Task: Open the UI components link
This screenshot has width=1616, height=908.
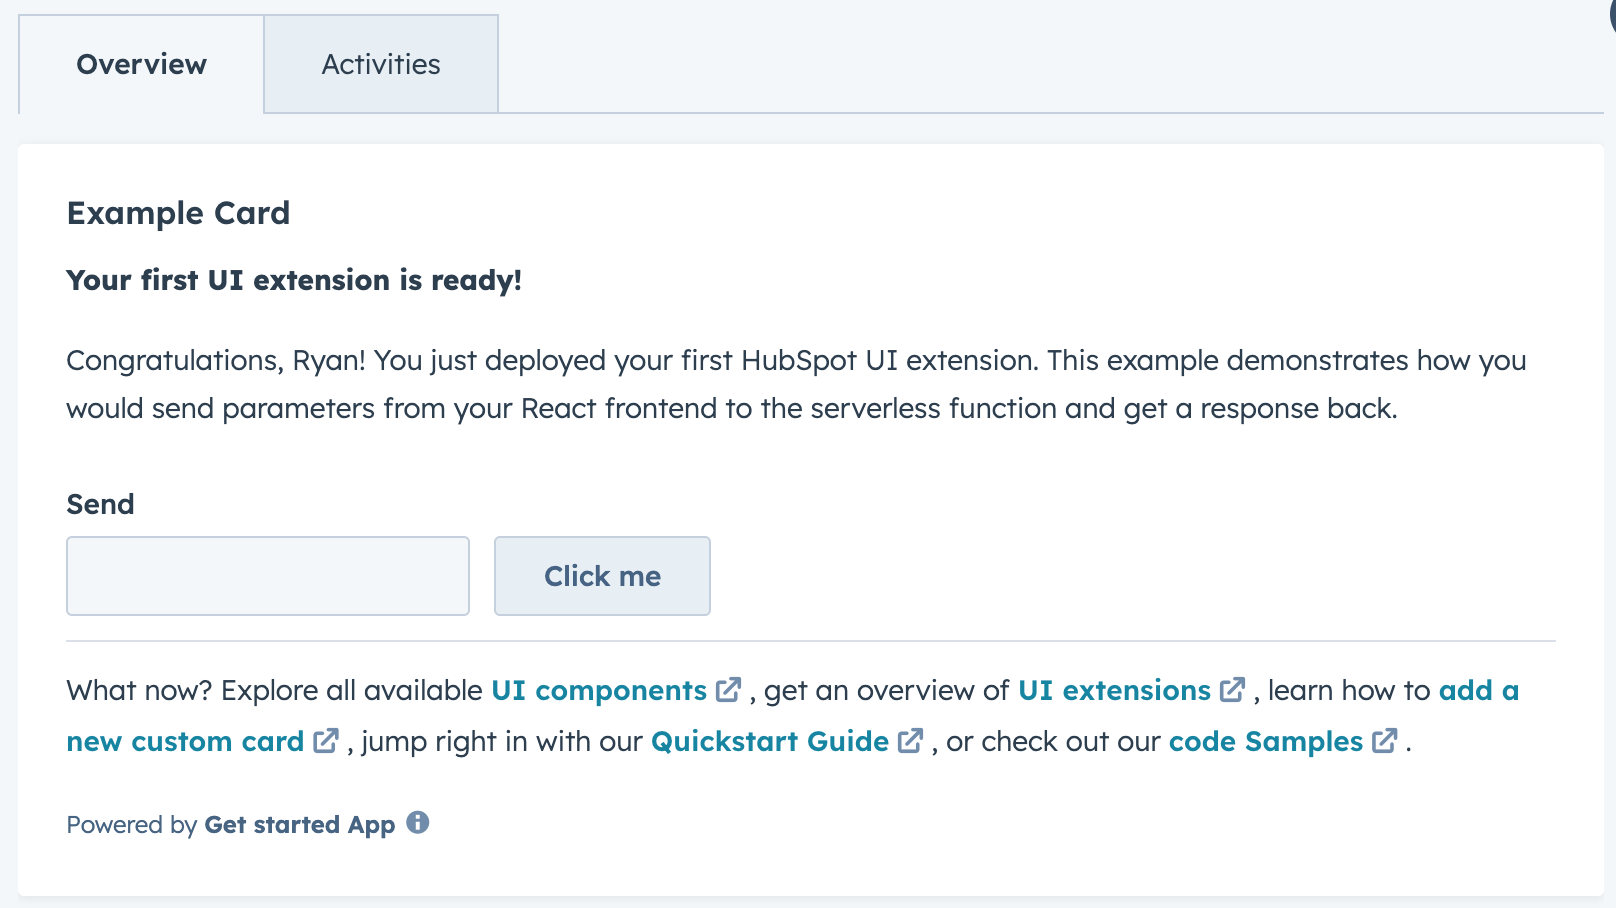Action: [x=598, y=691]
